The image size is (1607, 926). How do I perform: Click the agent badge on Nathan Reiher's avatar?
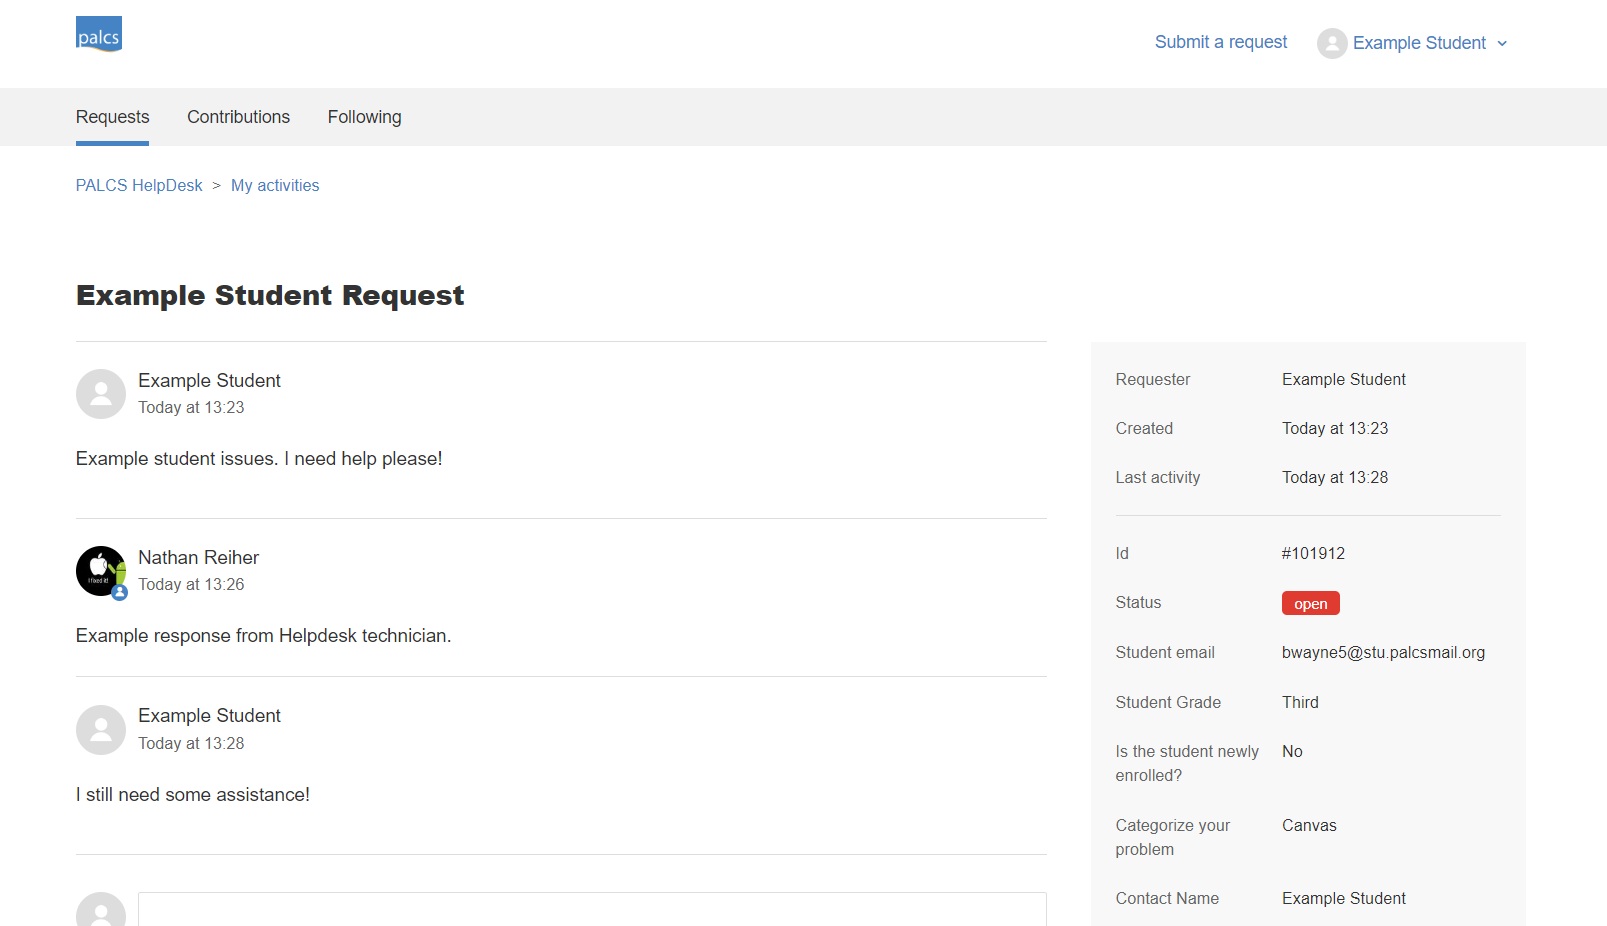click(x=119, y=592)
